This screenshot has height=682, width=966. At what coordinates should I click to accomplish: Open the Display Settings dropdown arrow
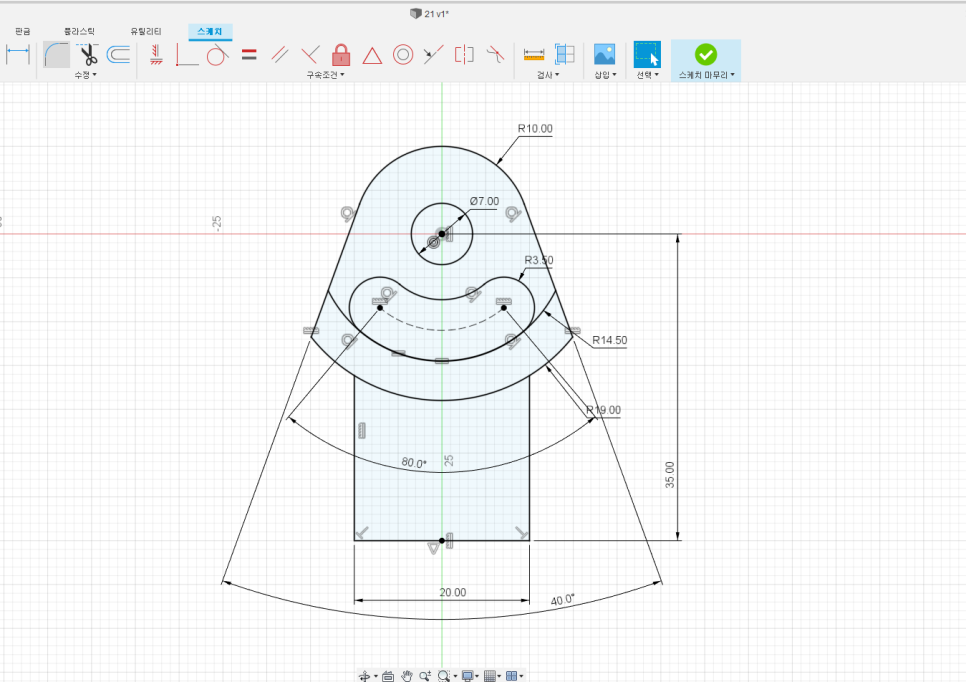[477, 676]
